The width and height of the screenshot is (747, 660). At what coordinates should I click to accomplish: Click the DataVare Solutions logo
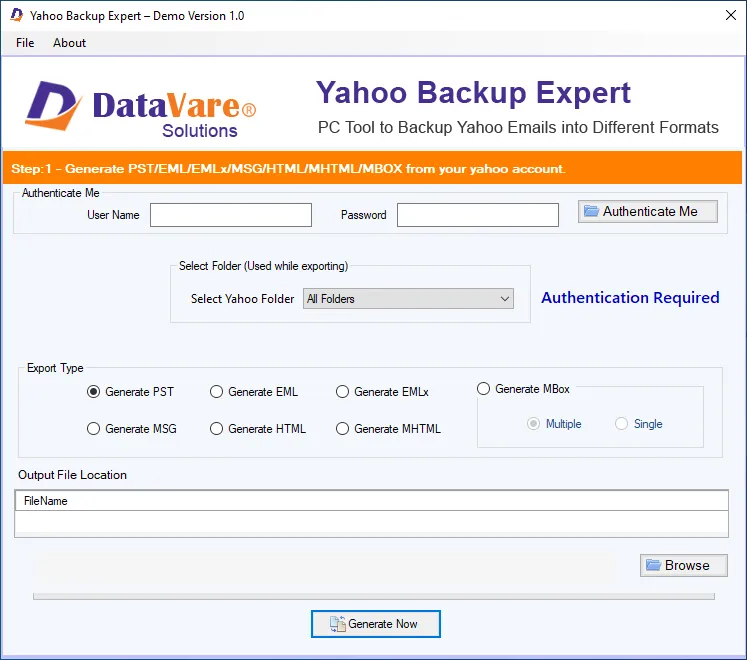[141, 109]
